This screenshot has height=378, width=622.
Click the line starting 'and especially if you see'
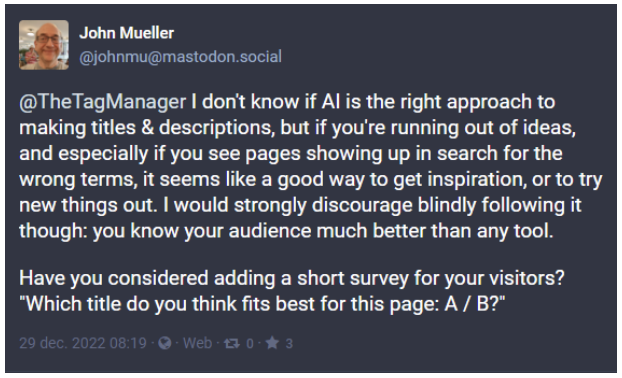[291, 154]
